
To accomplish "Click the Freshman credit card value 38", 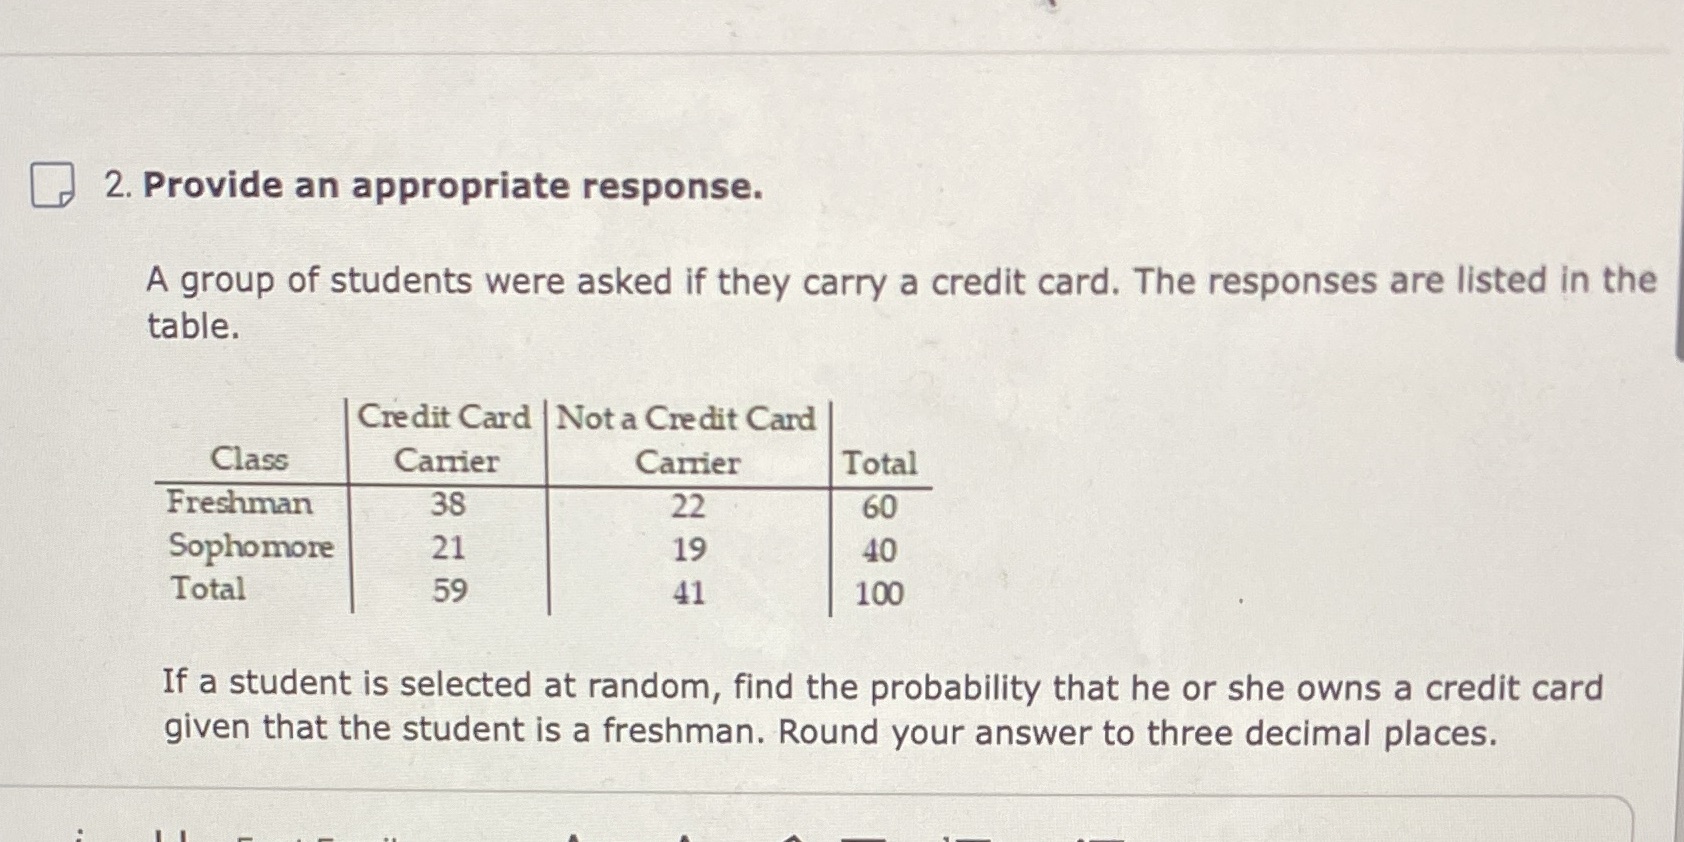I will (x=448, y=503).
